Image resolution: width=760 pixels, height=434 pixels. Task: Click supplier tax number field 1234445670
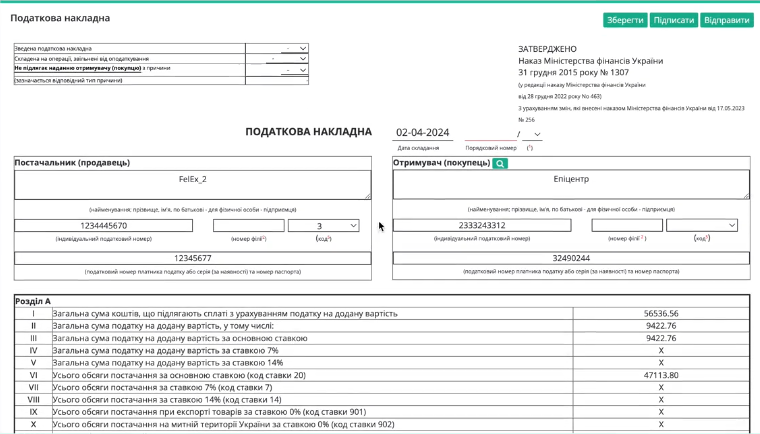103,225
